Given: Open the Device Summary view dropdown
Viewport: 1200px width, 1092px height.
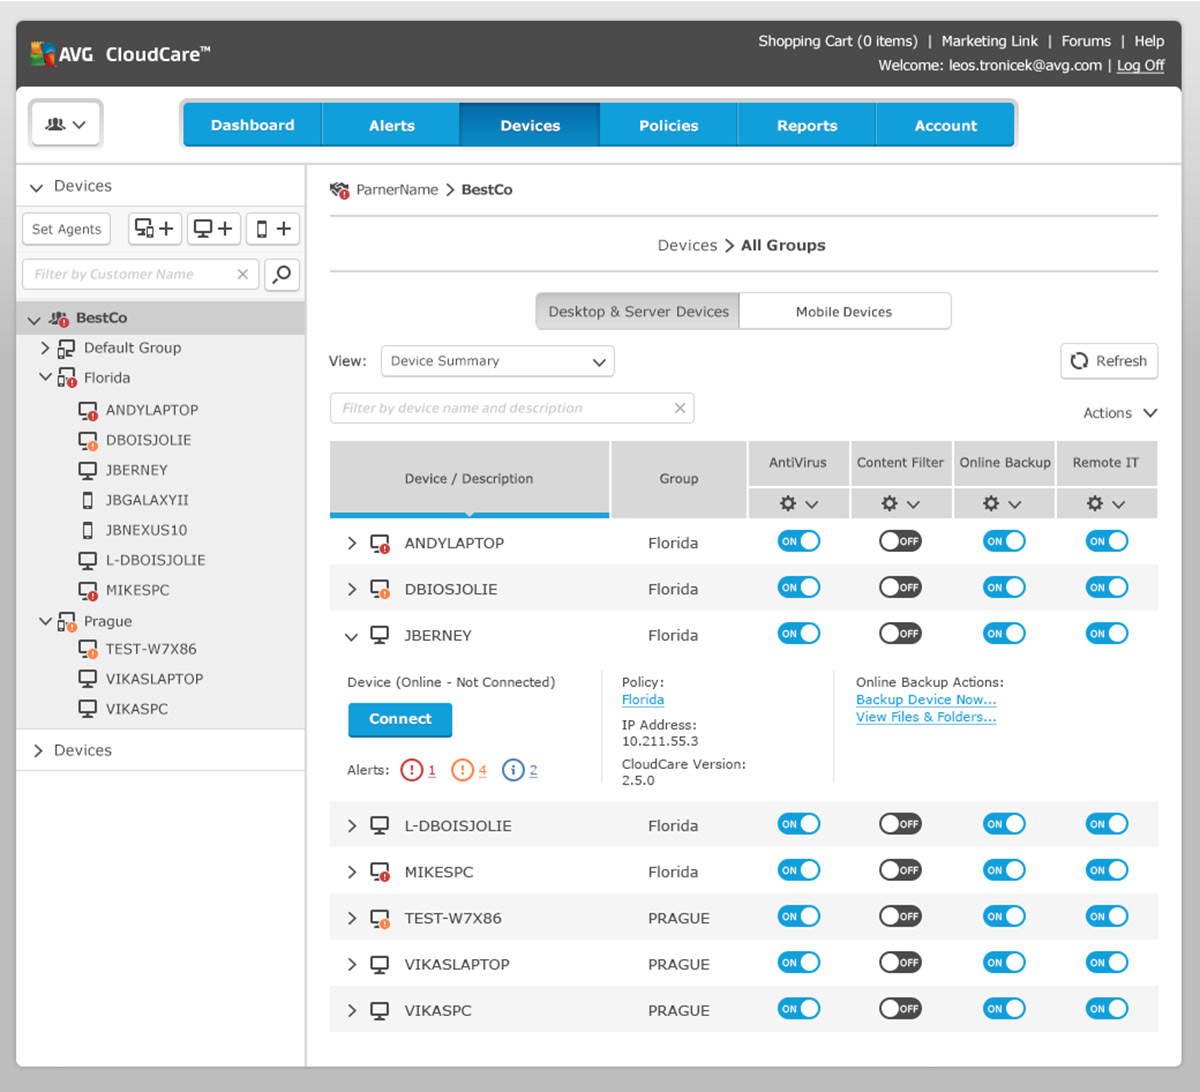Looking at the screenshot, I should (x=497, y=361).
